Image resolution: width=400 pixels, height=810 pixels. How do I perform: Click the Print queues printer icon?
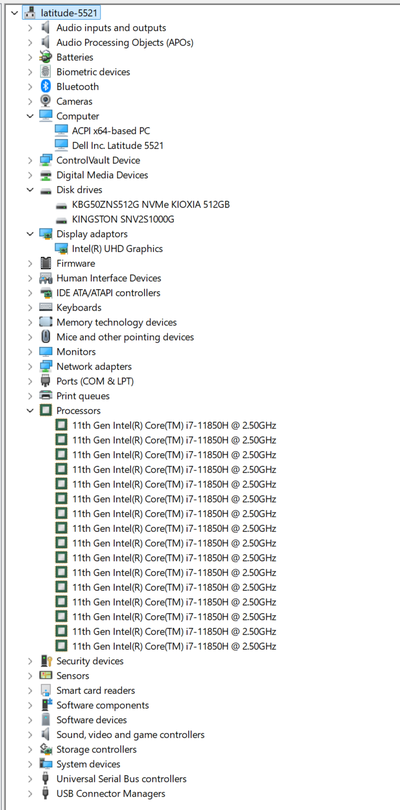(x=46, y=396)
